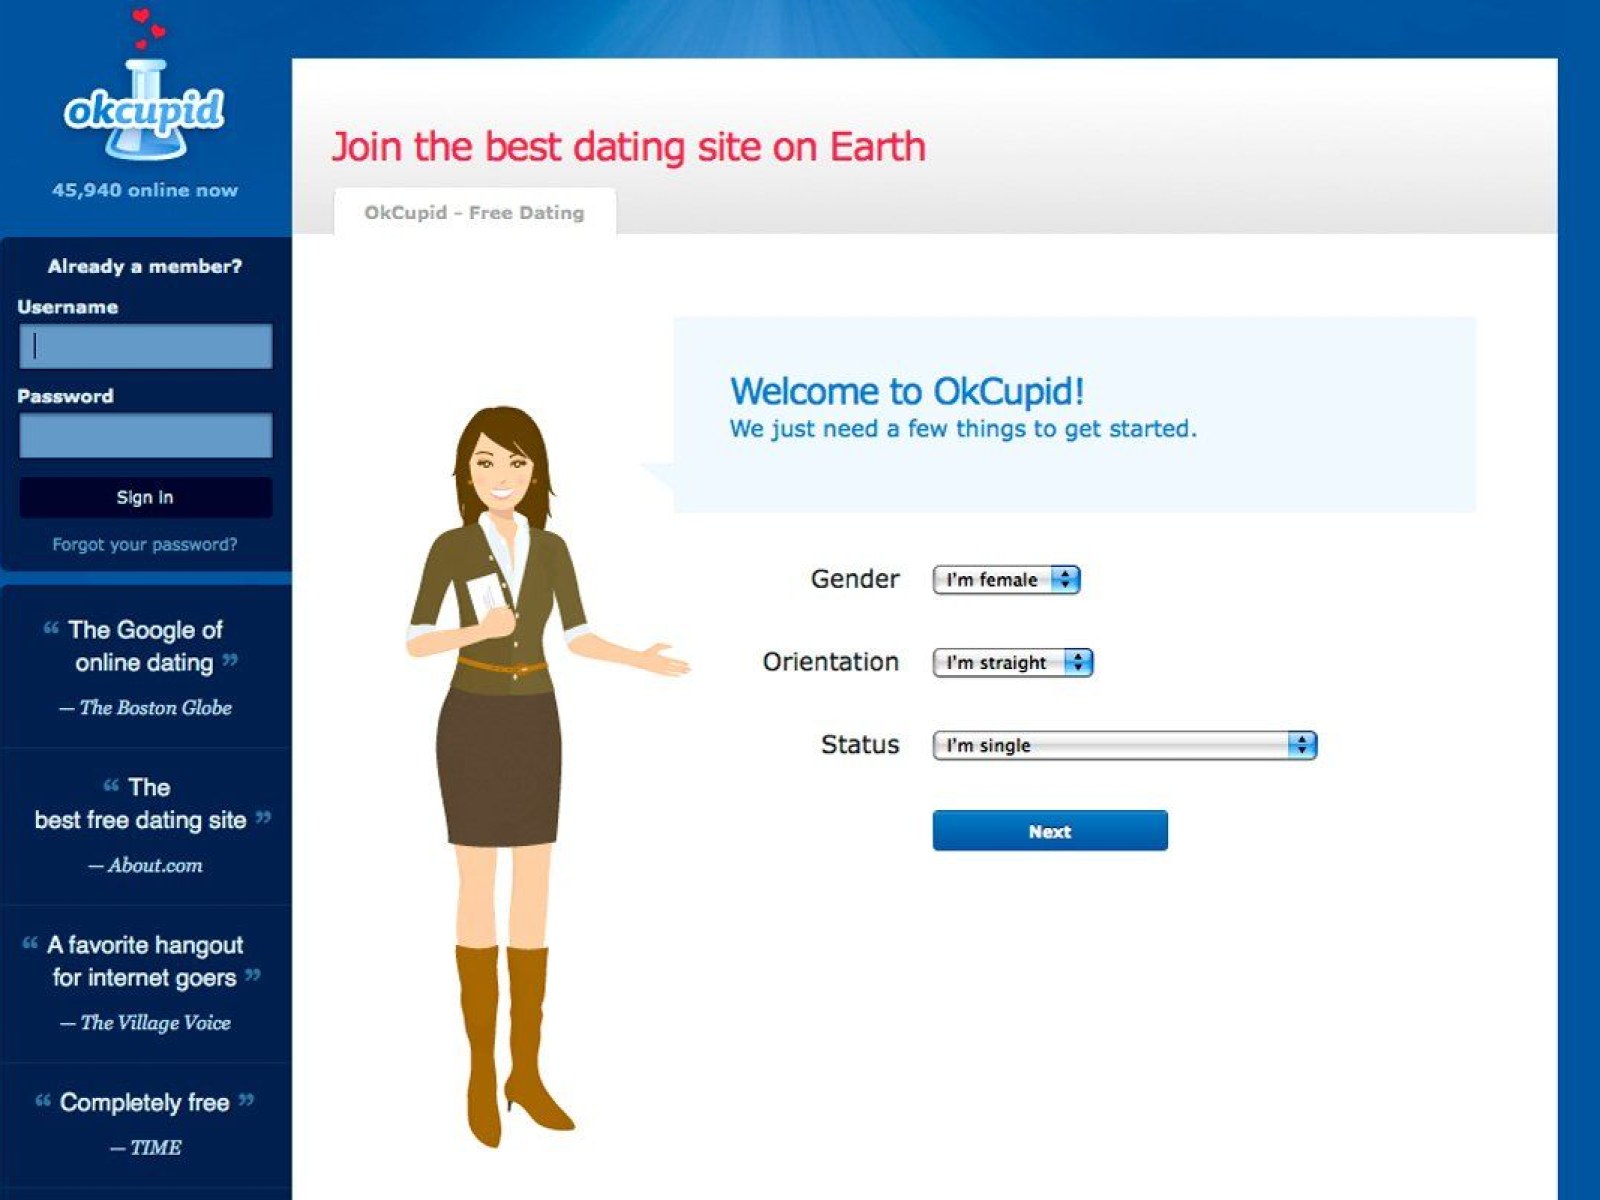Focus the Username input field
1600x1200 pixels.
pos(146,346)
